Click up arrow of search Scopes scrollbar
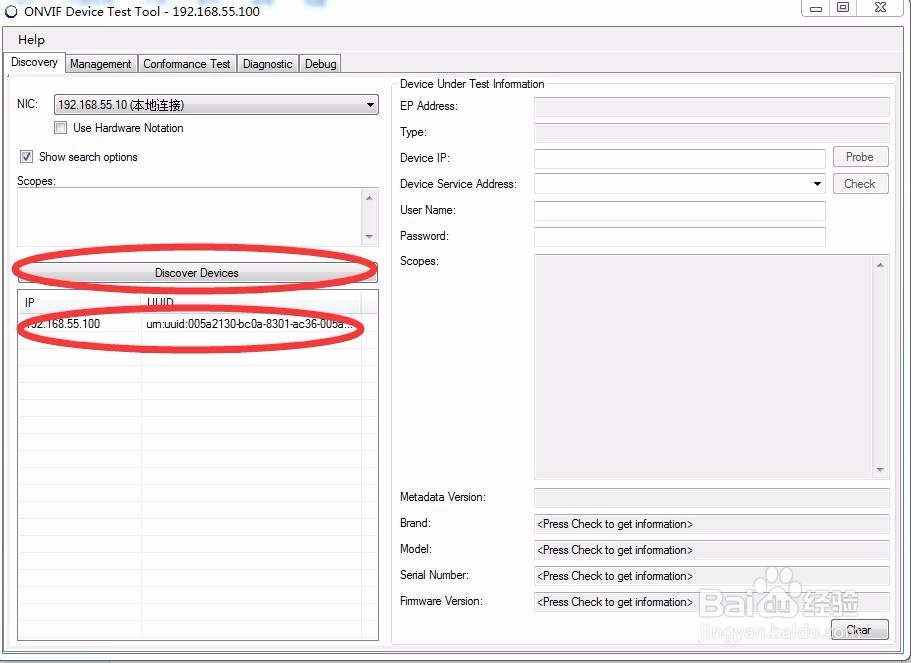911x663 pixels. (370, 198)
